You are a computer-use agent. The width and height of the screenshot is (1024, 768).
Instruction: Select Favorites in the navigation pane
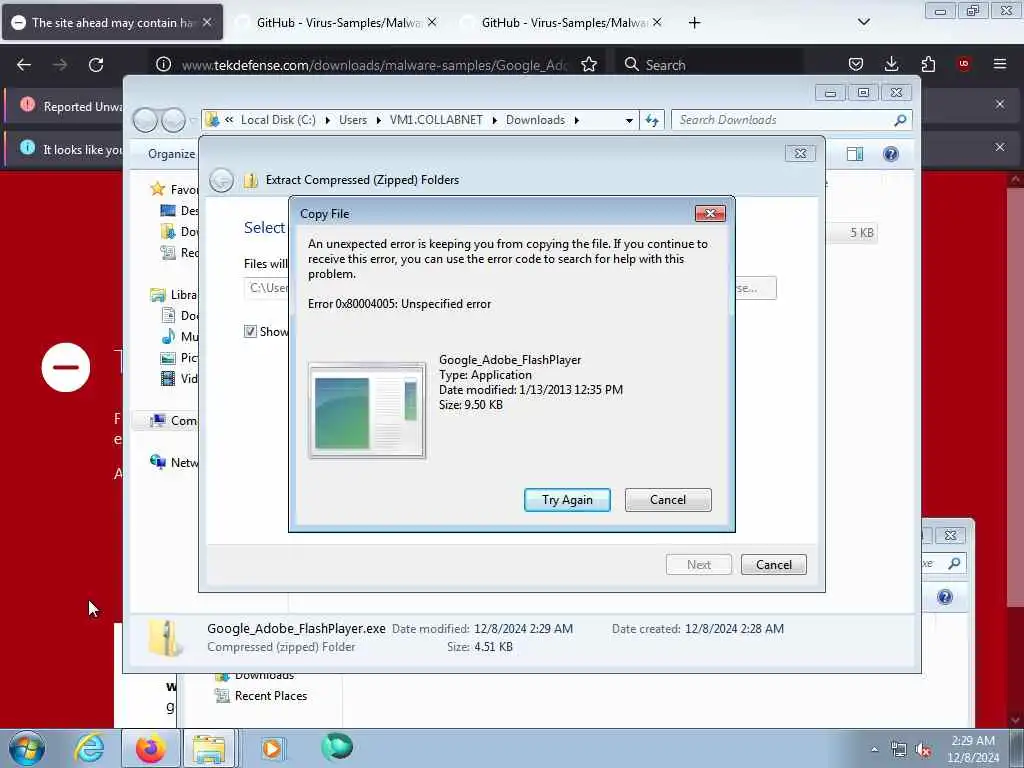tap(174, 189)
